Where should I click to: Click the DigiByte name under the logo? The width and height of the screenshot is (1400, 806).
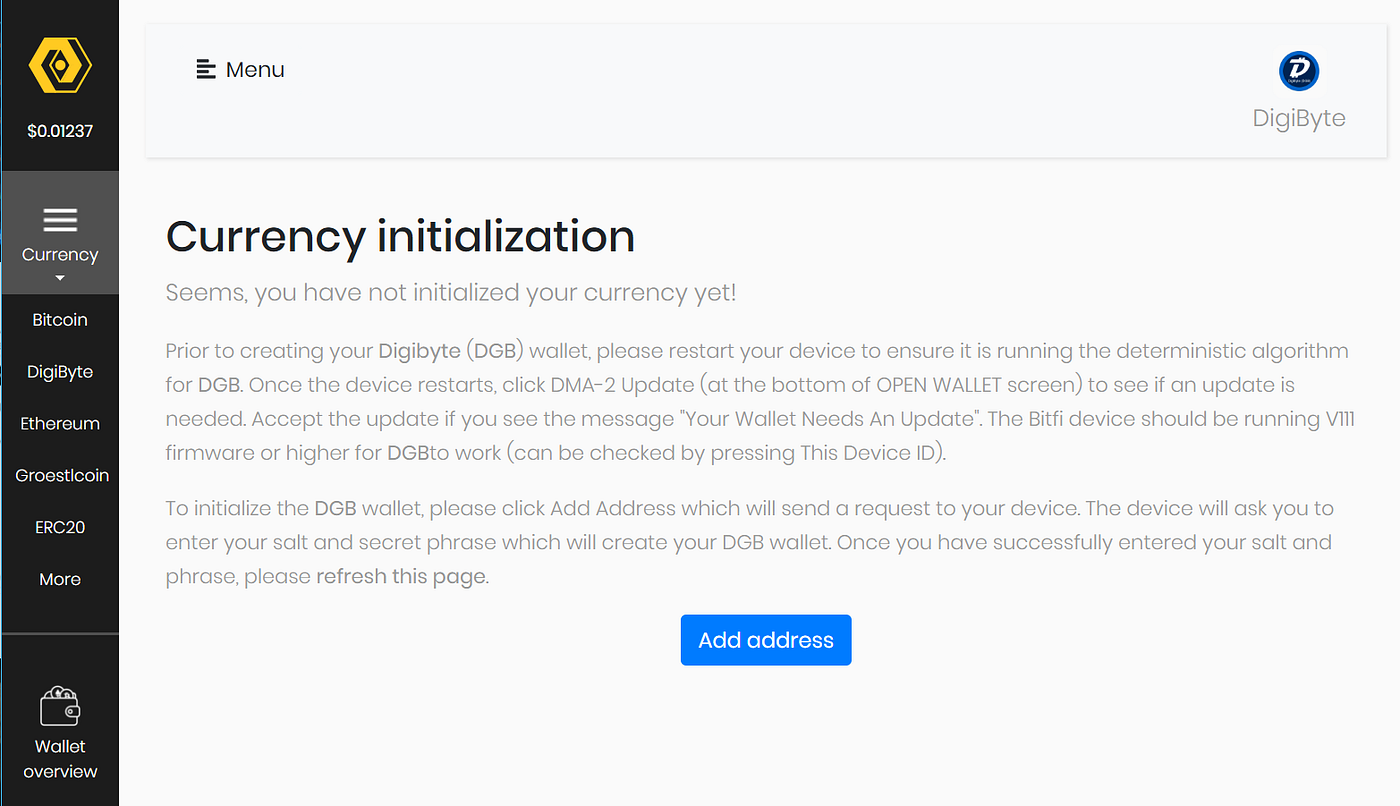click(x=1299, y=118)
